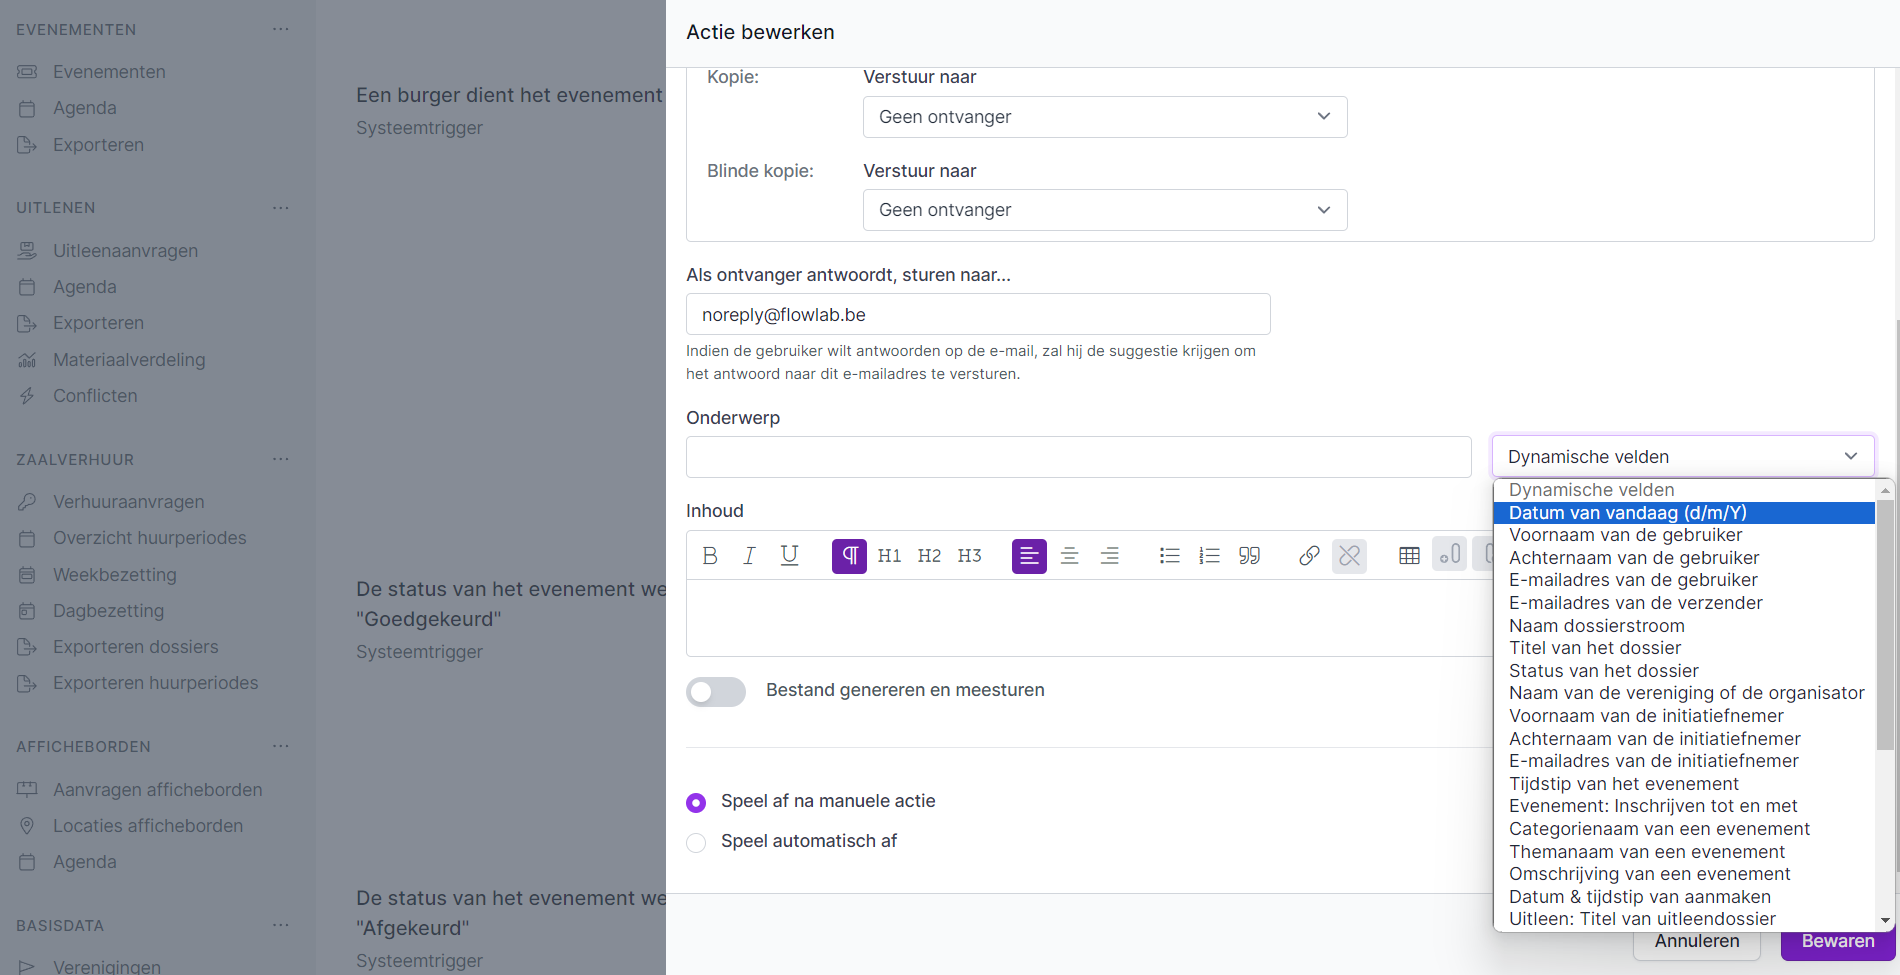Apply italic formatting in editor
Screen dimensions: 1900x975
[749, 556]
